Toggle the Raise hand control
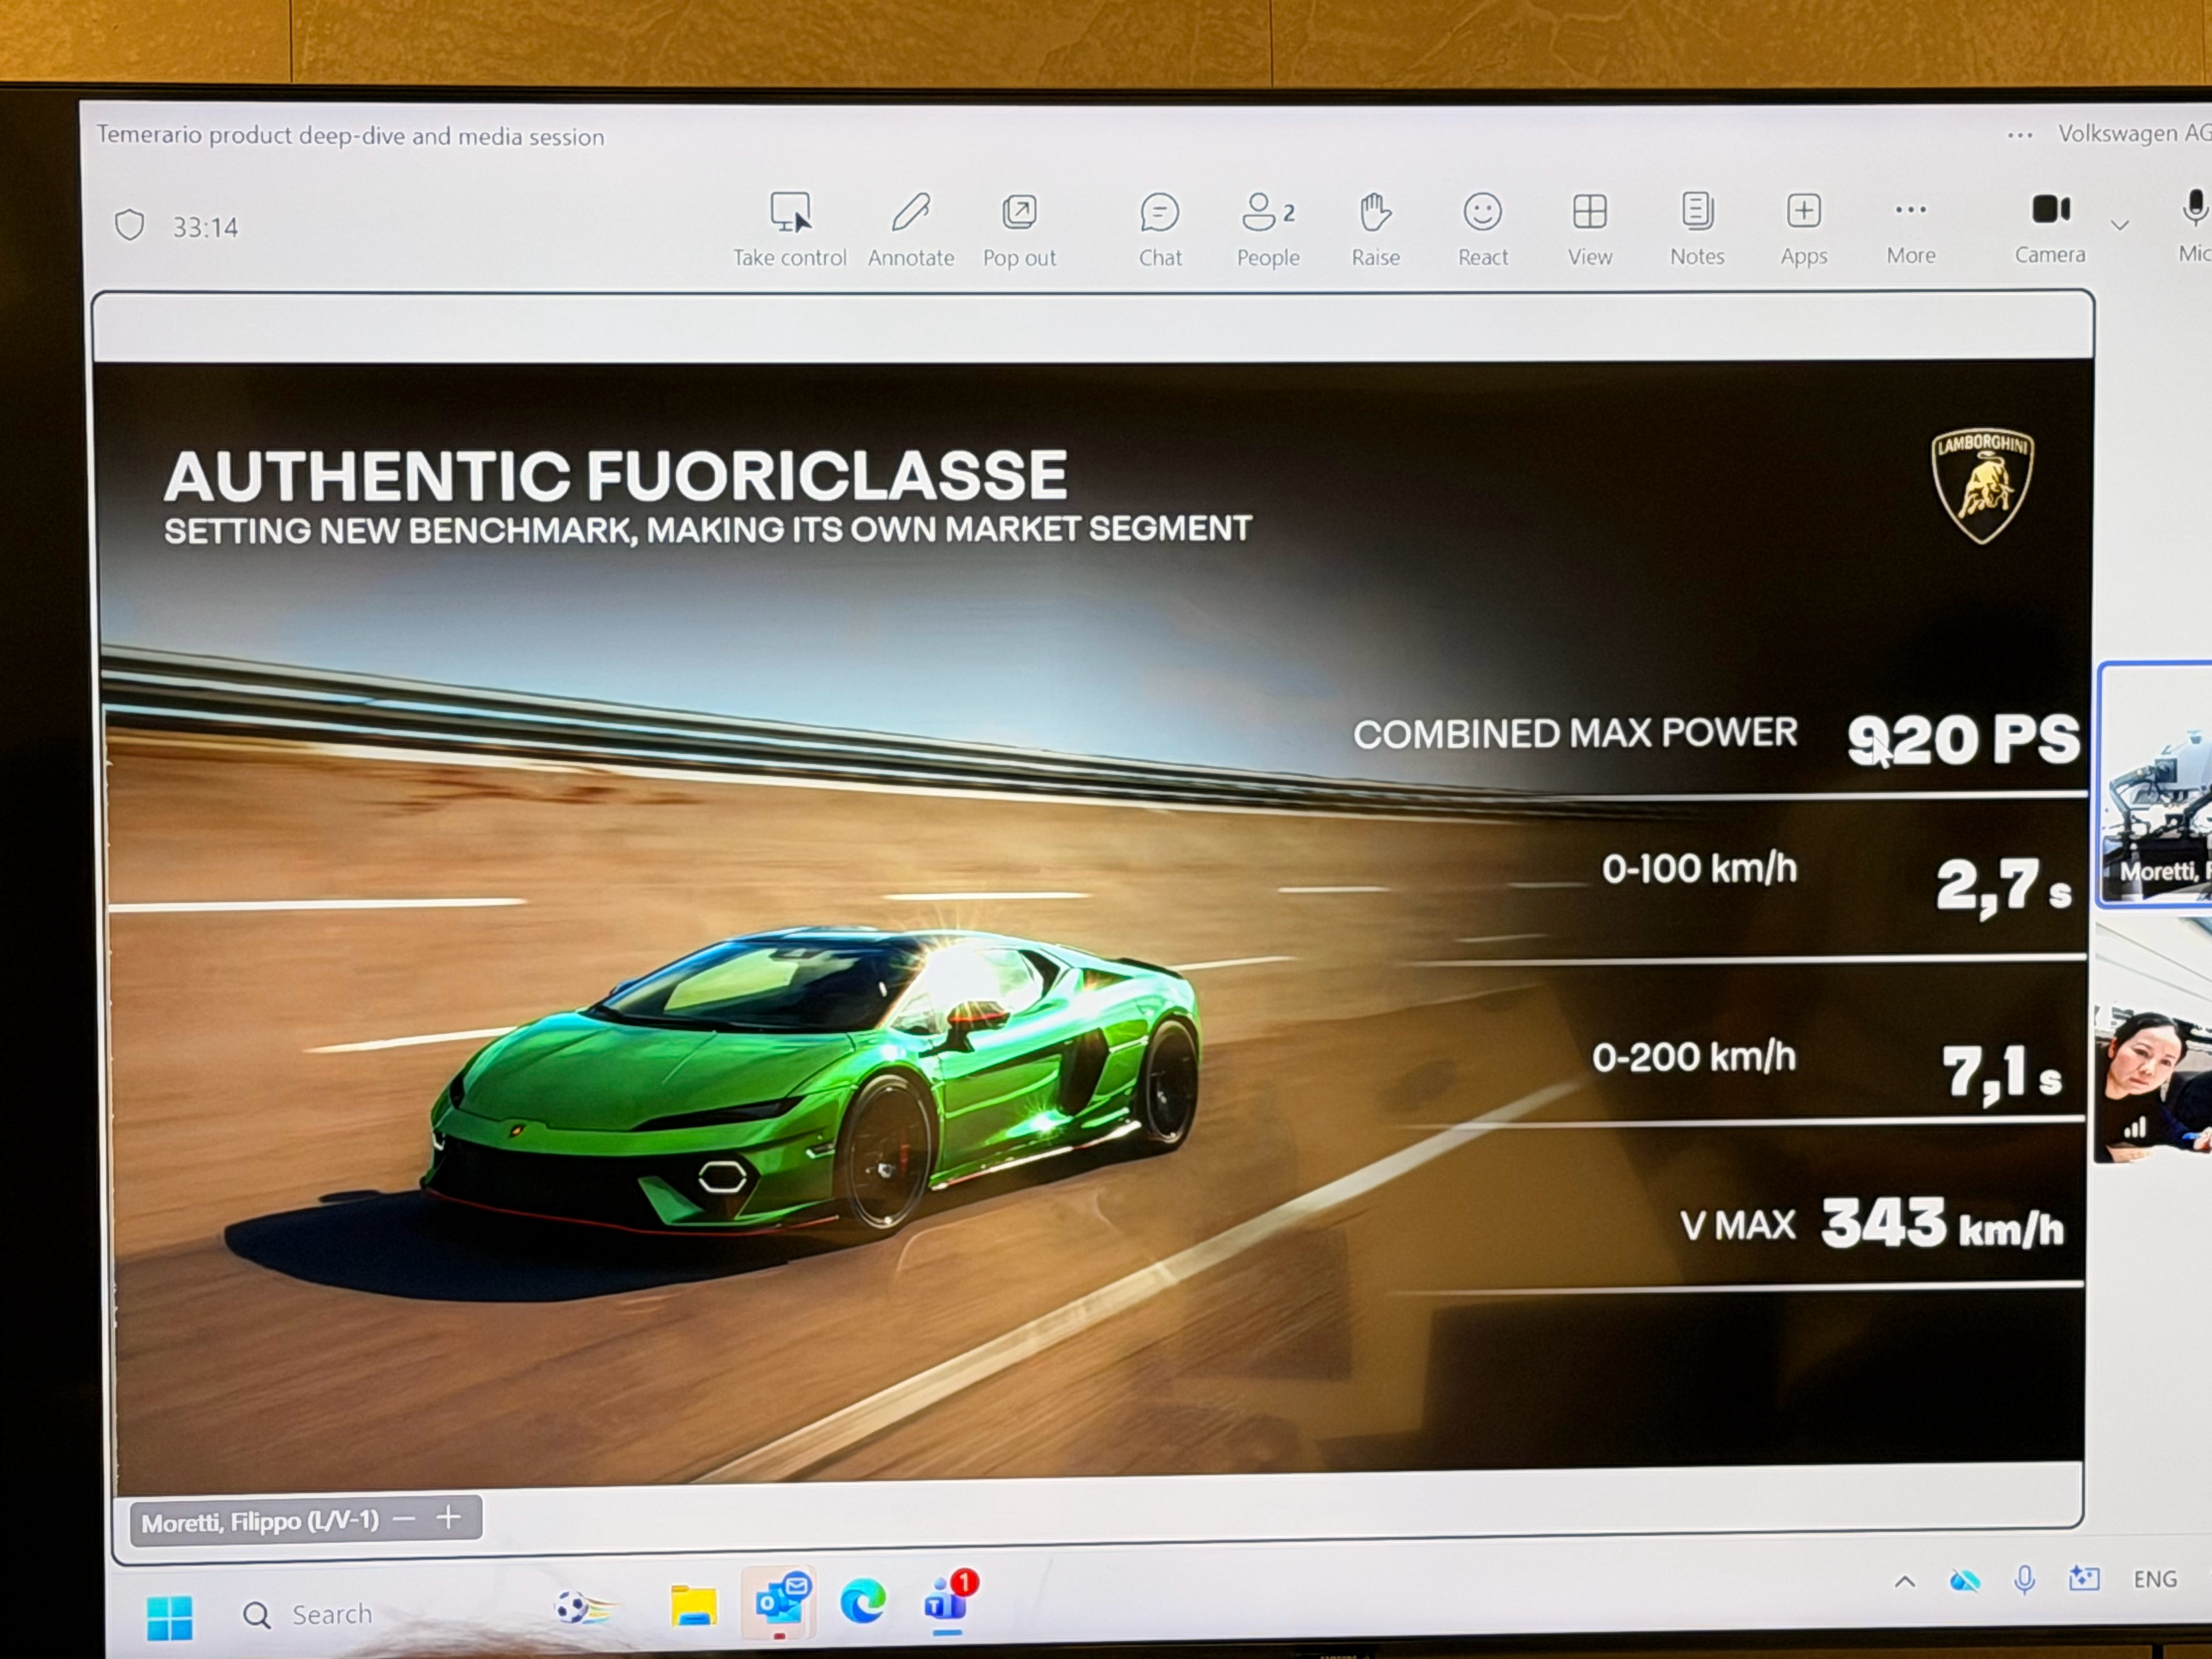The width and height of the screenshot is (2212, 1659). pos(1376,230)
